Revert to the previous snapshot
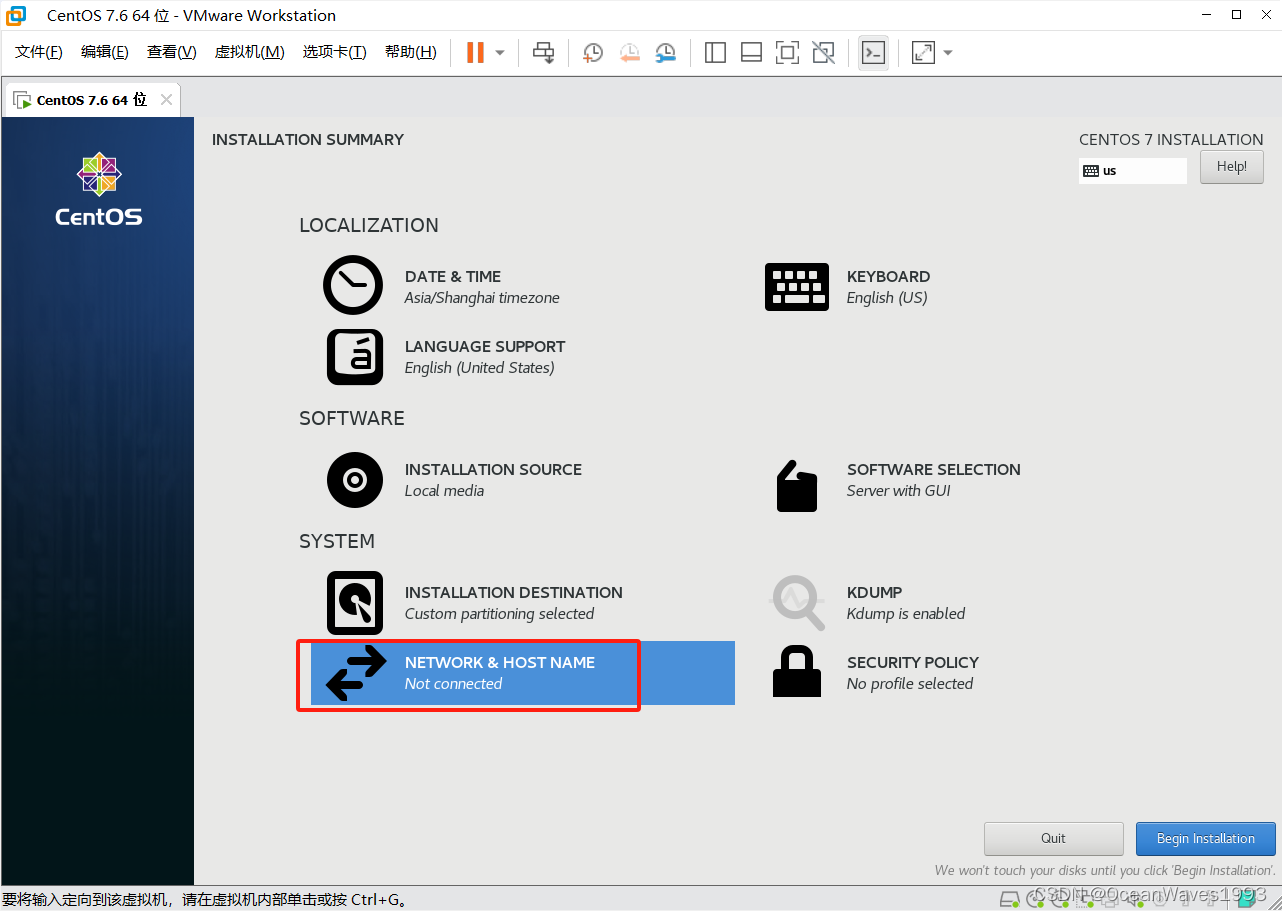This screenshot has width=1282, height=911. pos(629,52)
